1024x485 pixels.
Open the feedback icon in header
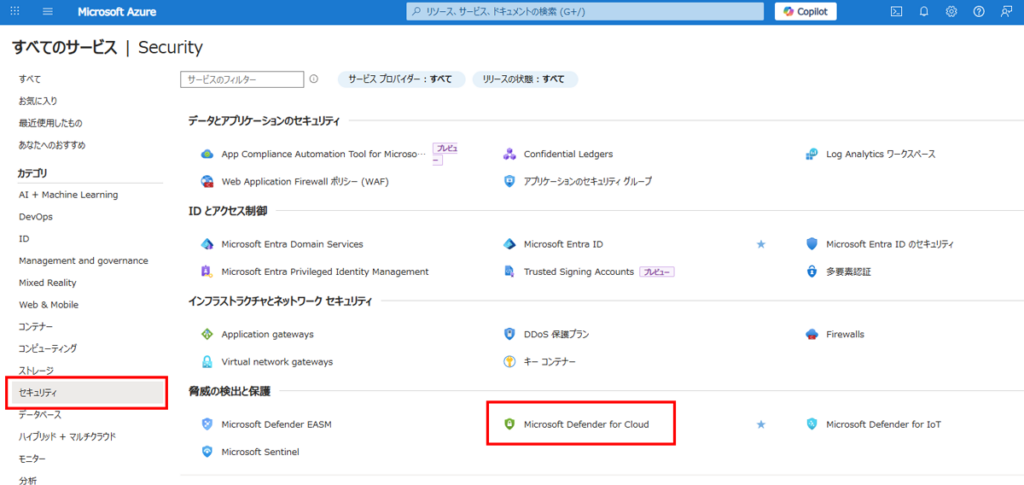coord(1005,11)
